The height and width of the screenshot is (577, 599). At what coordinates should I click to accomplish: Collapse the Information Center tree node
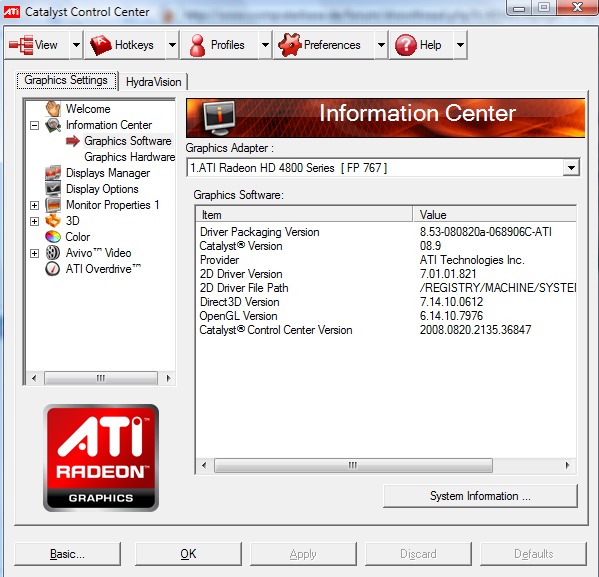(34, 125)
